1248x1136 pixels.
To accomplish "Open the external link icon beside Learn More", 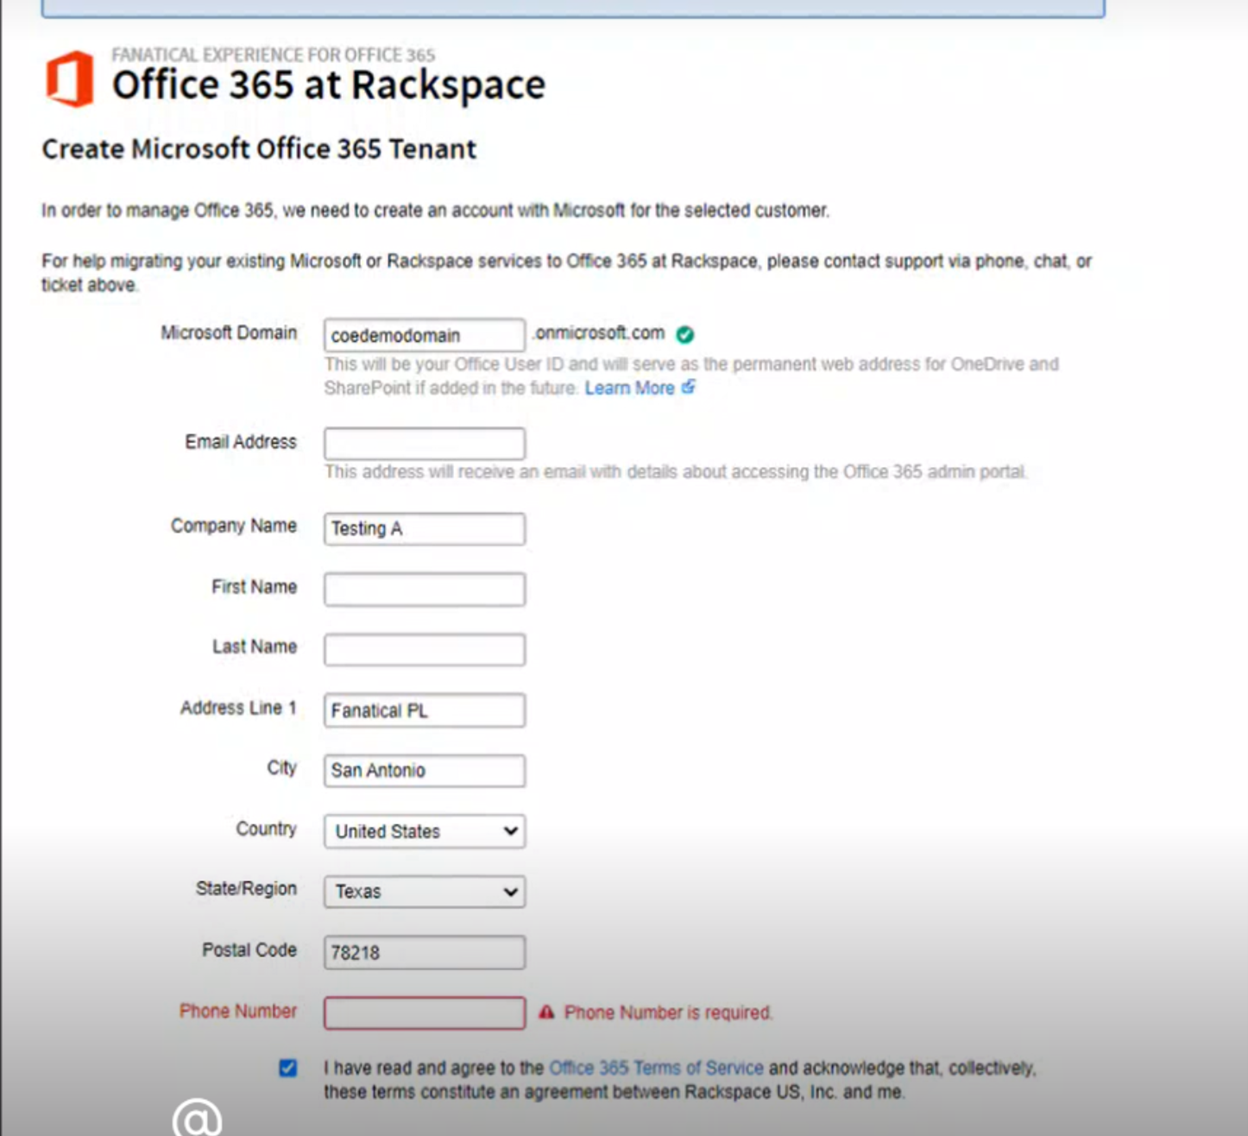I will [x=689, y=387].
